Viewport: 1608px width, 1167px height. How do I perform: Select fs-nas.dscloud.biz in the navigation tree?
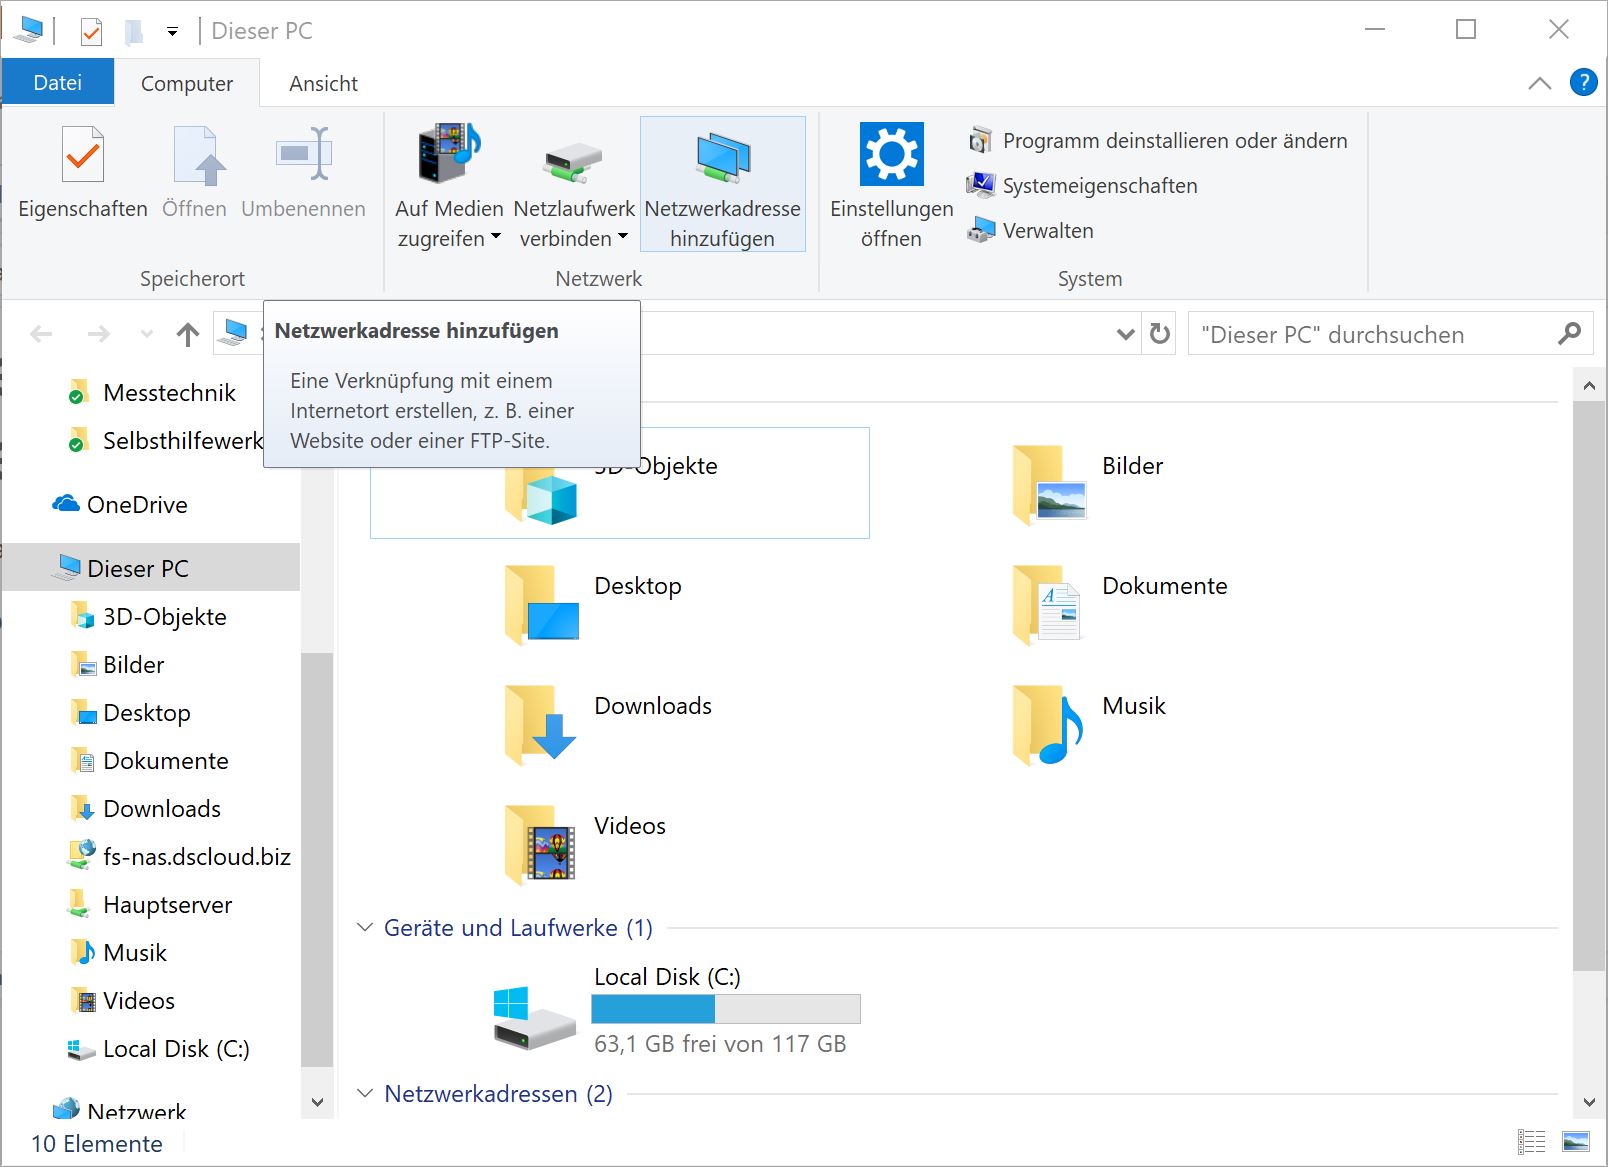[181, 857]
